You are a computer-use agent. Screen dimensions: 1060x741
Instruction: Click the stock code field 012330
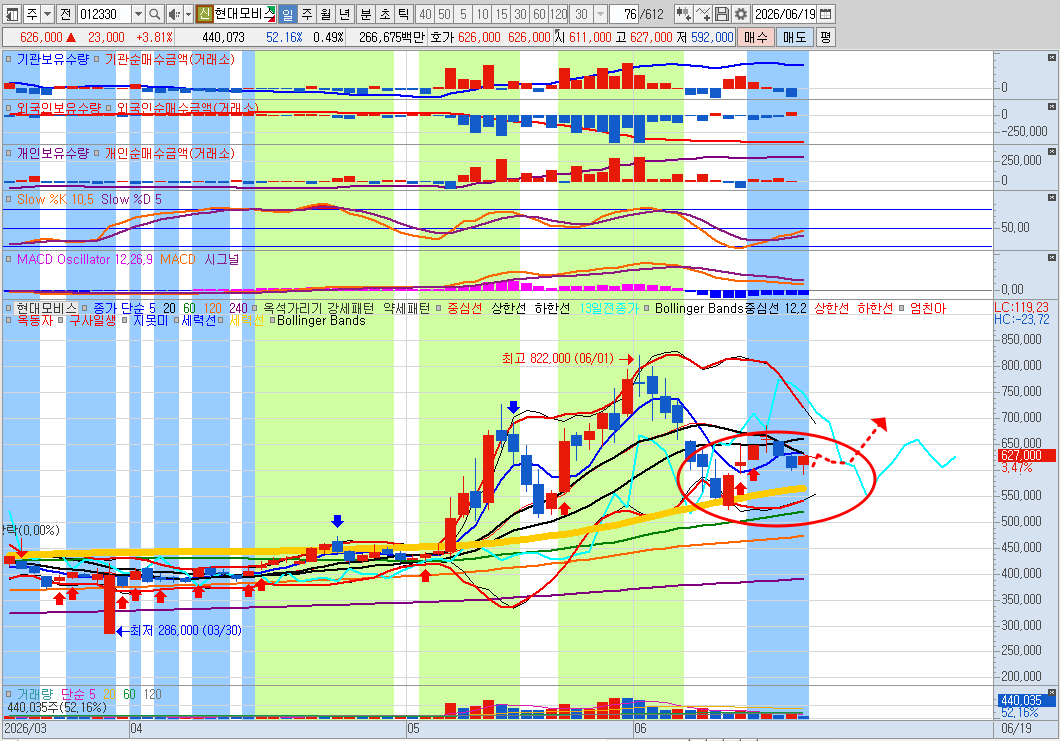pyautogui.click(x=104, y=14)
